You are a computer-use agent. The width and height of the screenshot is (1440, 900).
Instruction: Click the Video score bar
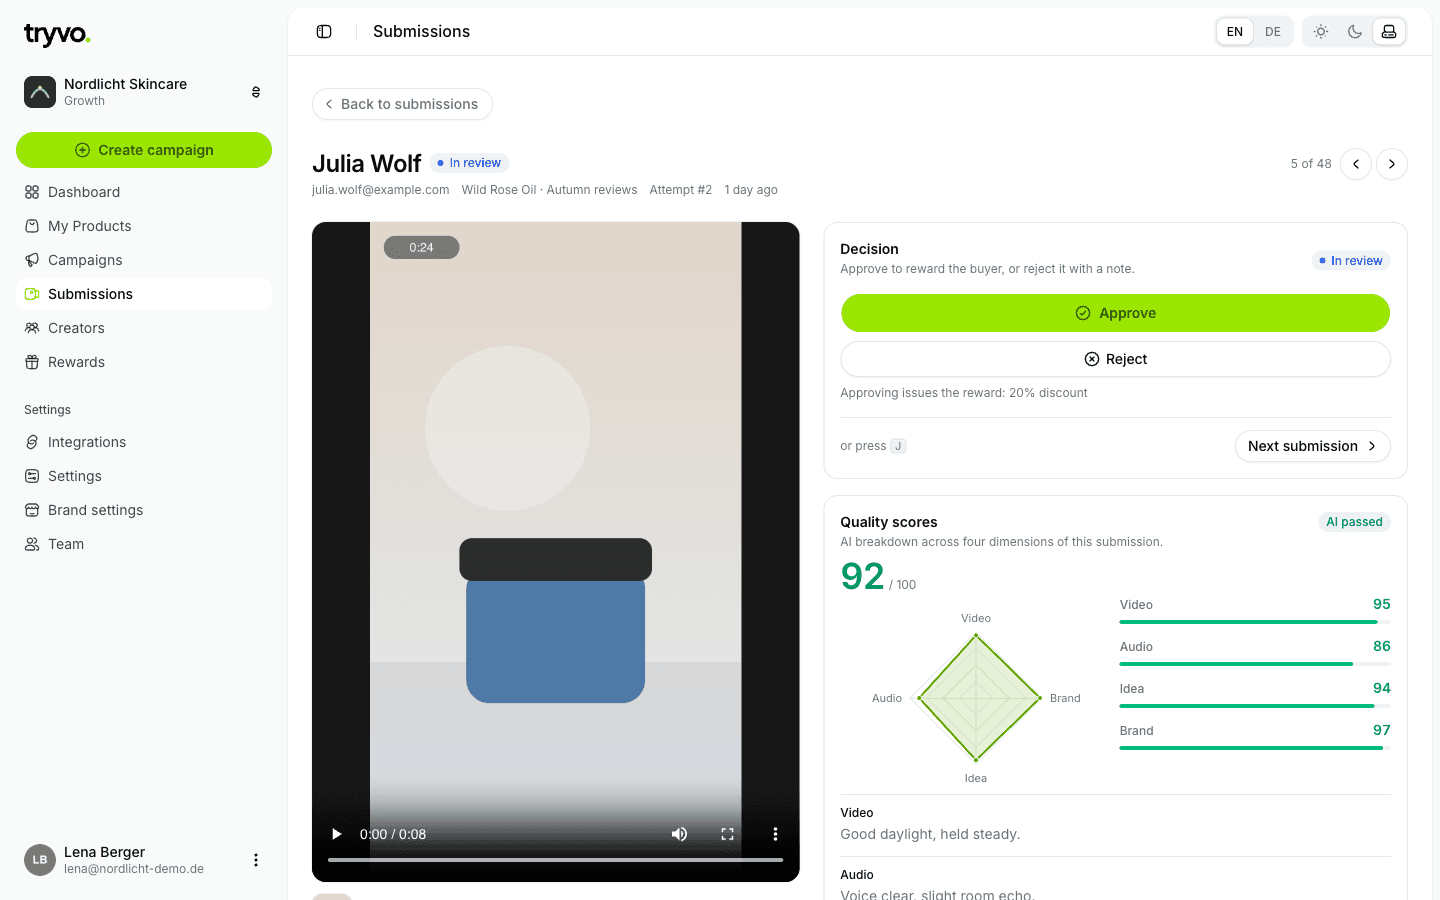coord(1255,622)
